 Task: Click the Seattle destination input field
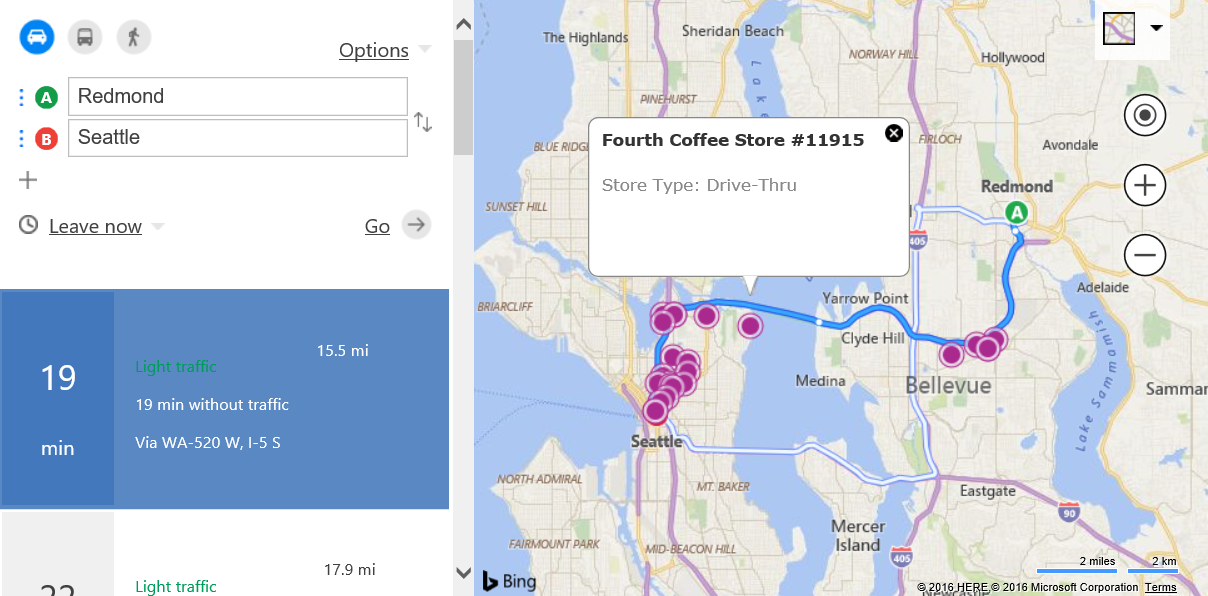(238, 137)
